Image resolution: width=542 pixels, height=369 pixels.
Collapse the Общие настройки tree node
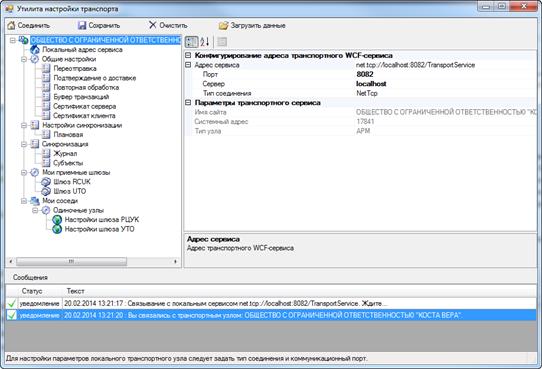(x=24, y=59)
